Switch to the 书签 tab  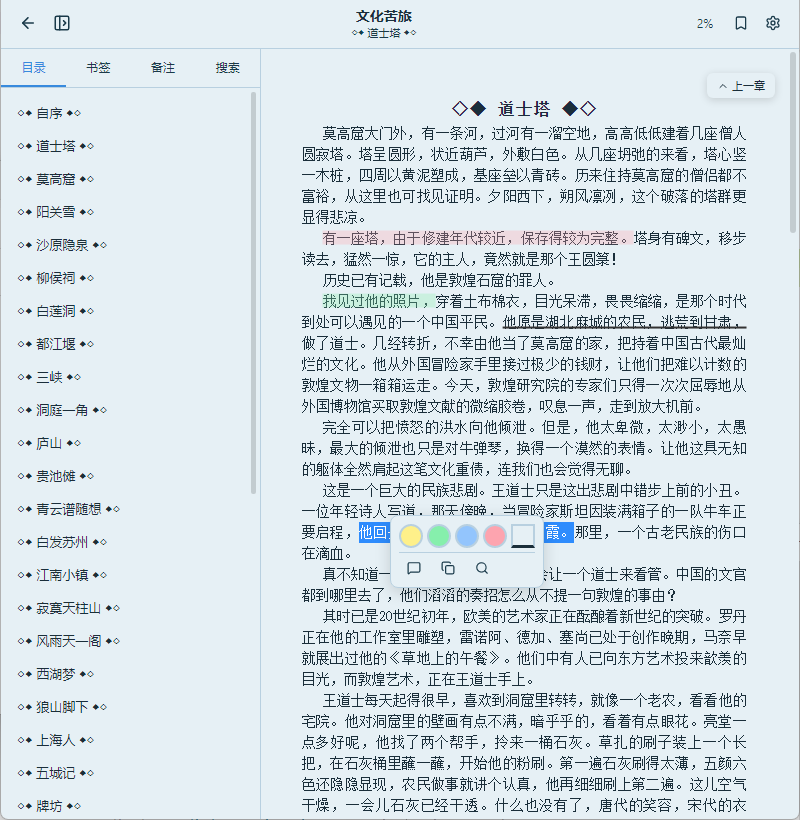pos(98,67)
